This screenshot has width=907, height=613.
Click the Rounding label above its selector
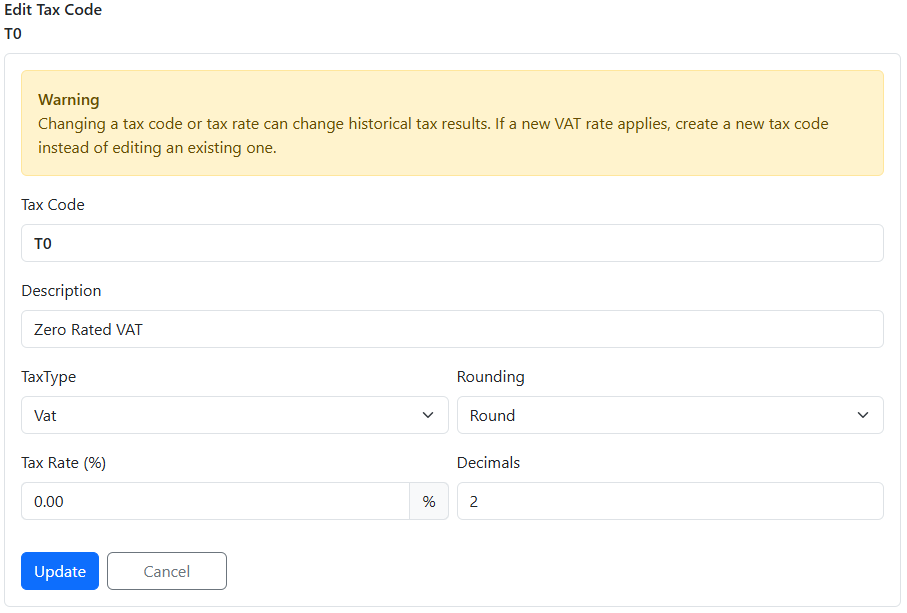(491, 377)
